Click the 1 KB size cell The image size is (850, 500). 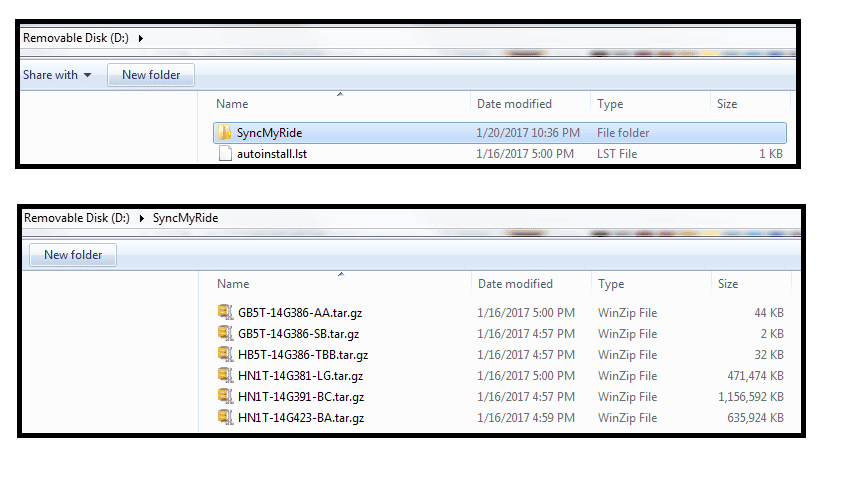(x=771, y=154)
